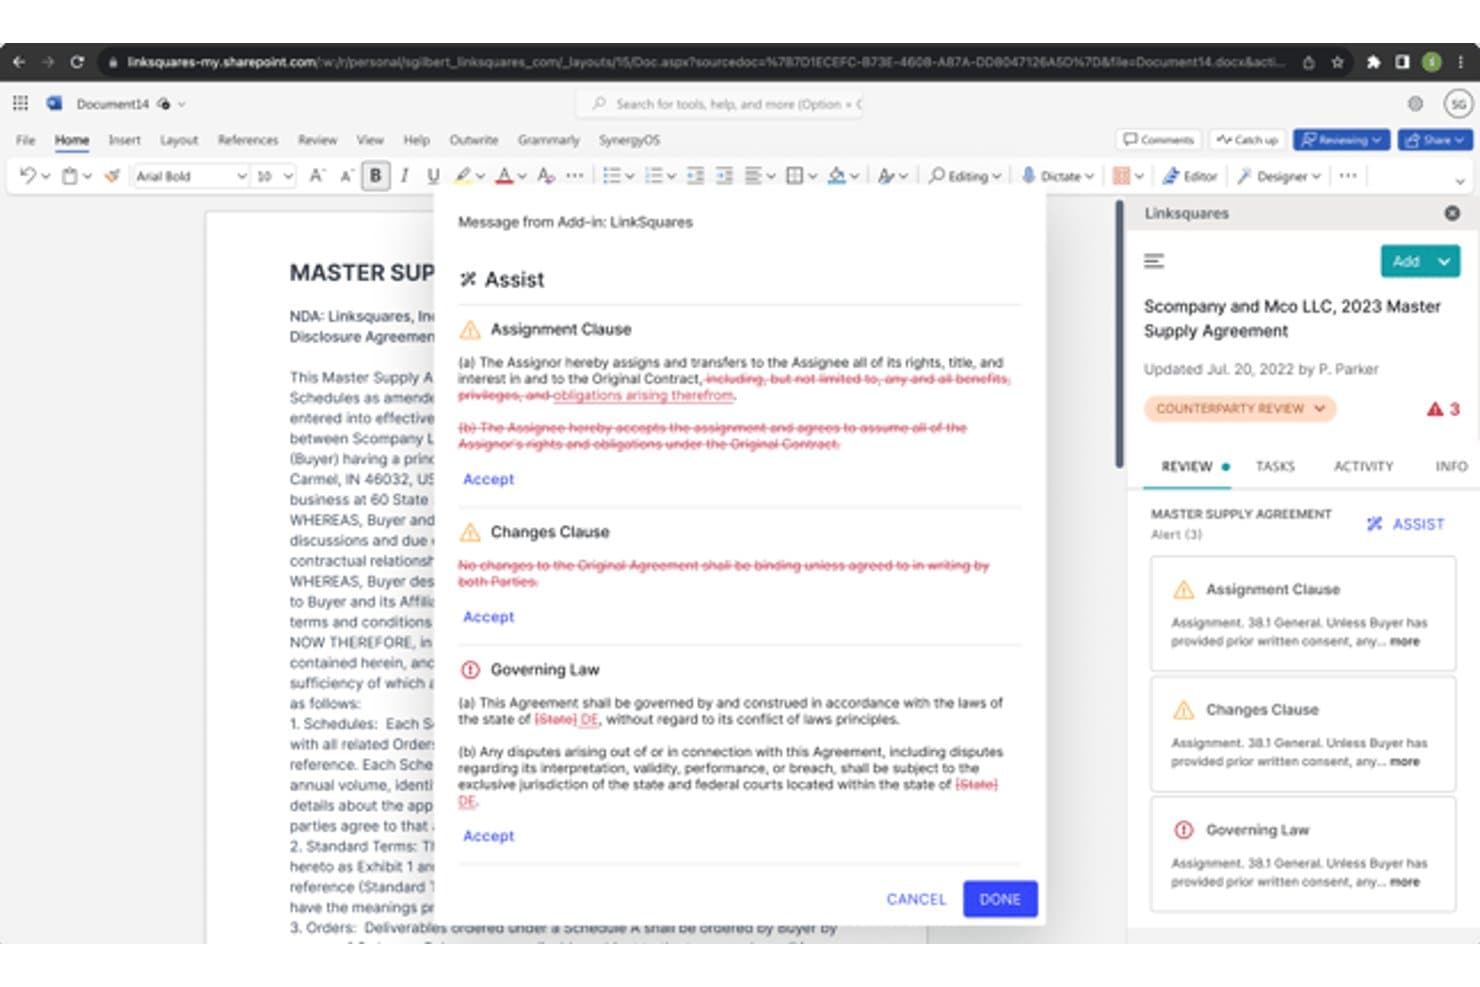Click the ribbon more options ellipsis

coord(1348,176)
